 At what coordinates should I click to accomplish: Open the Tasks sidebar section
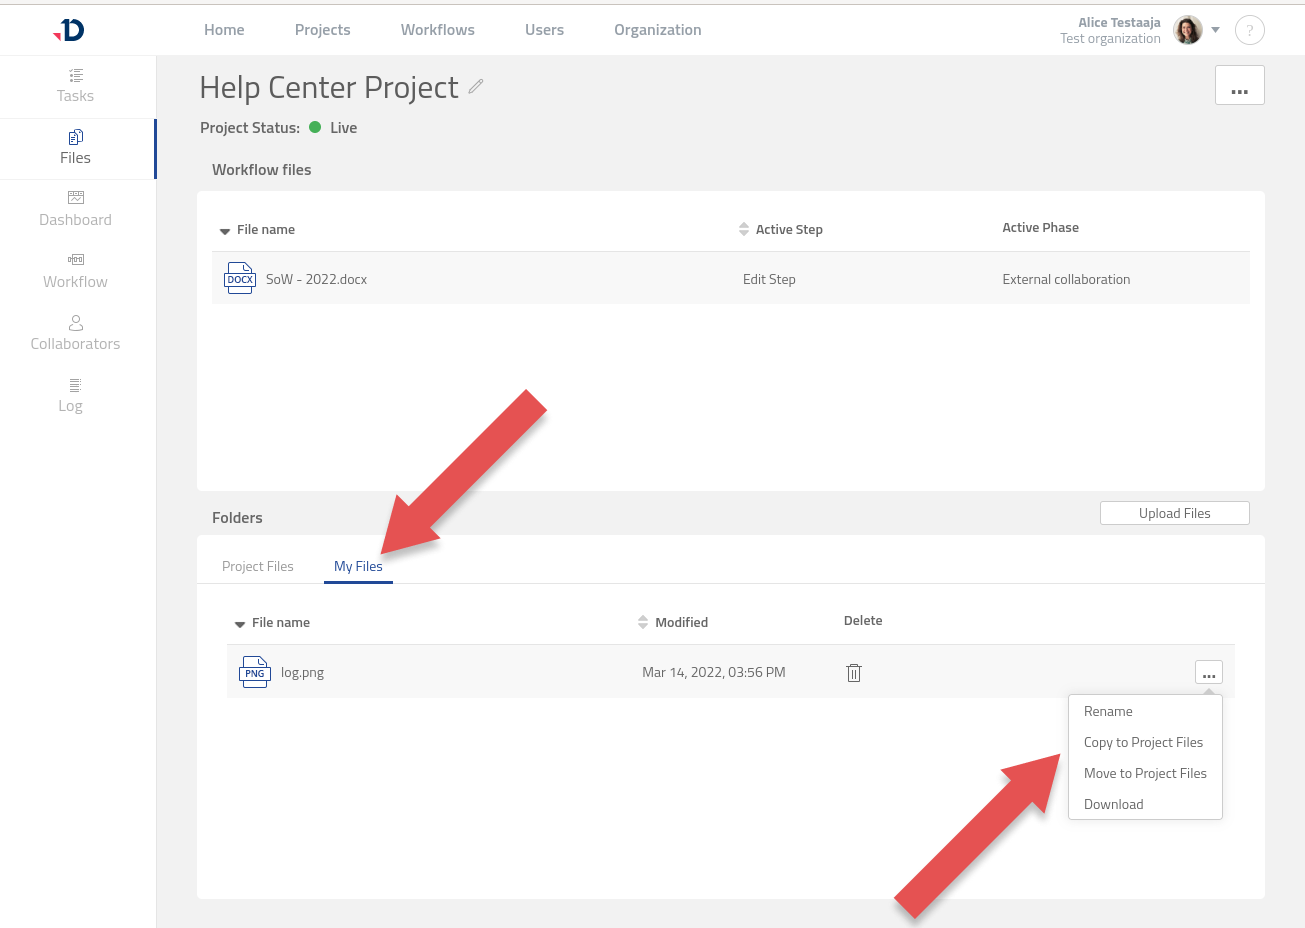click(x=75, y=86)
